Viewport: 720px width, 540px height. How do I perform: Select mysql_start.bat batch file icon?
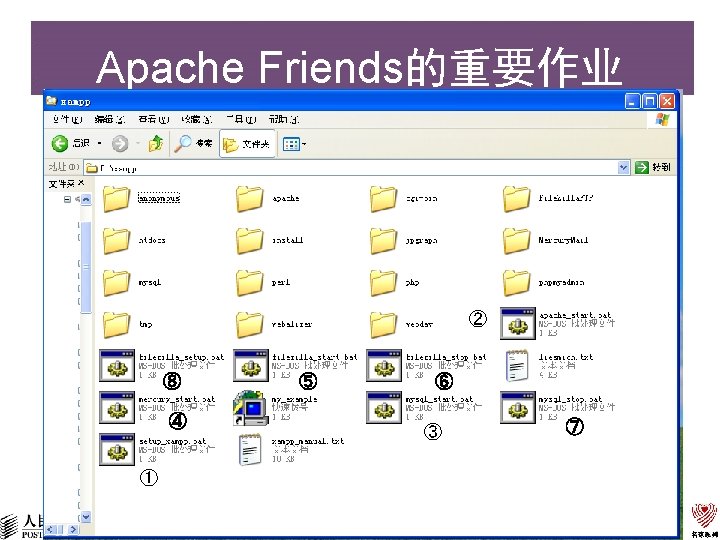[384, 407]
